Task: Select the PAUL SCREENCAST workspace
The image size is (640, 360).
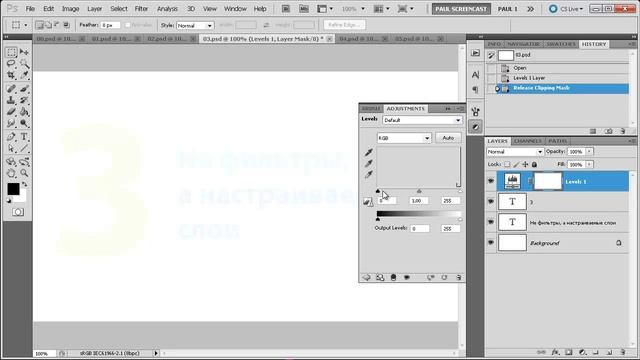Action: [x=461, y=9]
